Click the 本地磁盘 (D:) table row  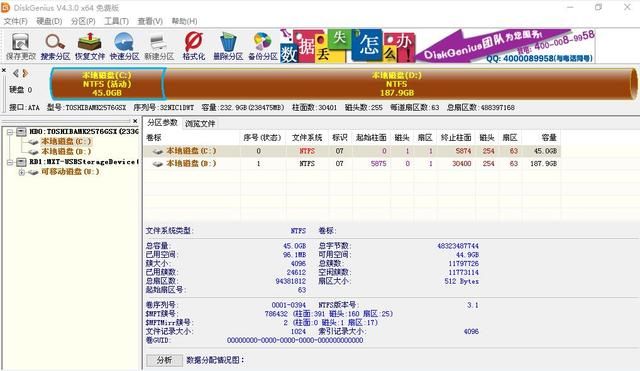pos(352,164)
